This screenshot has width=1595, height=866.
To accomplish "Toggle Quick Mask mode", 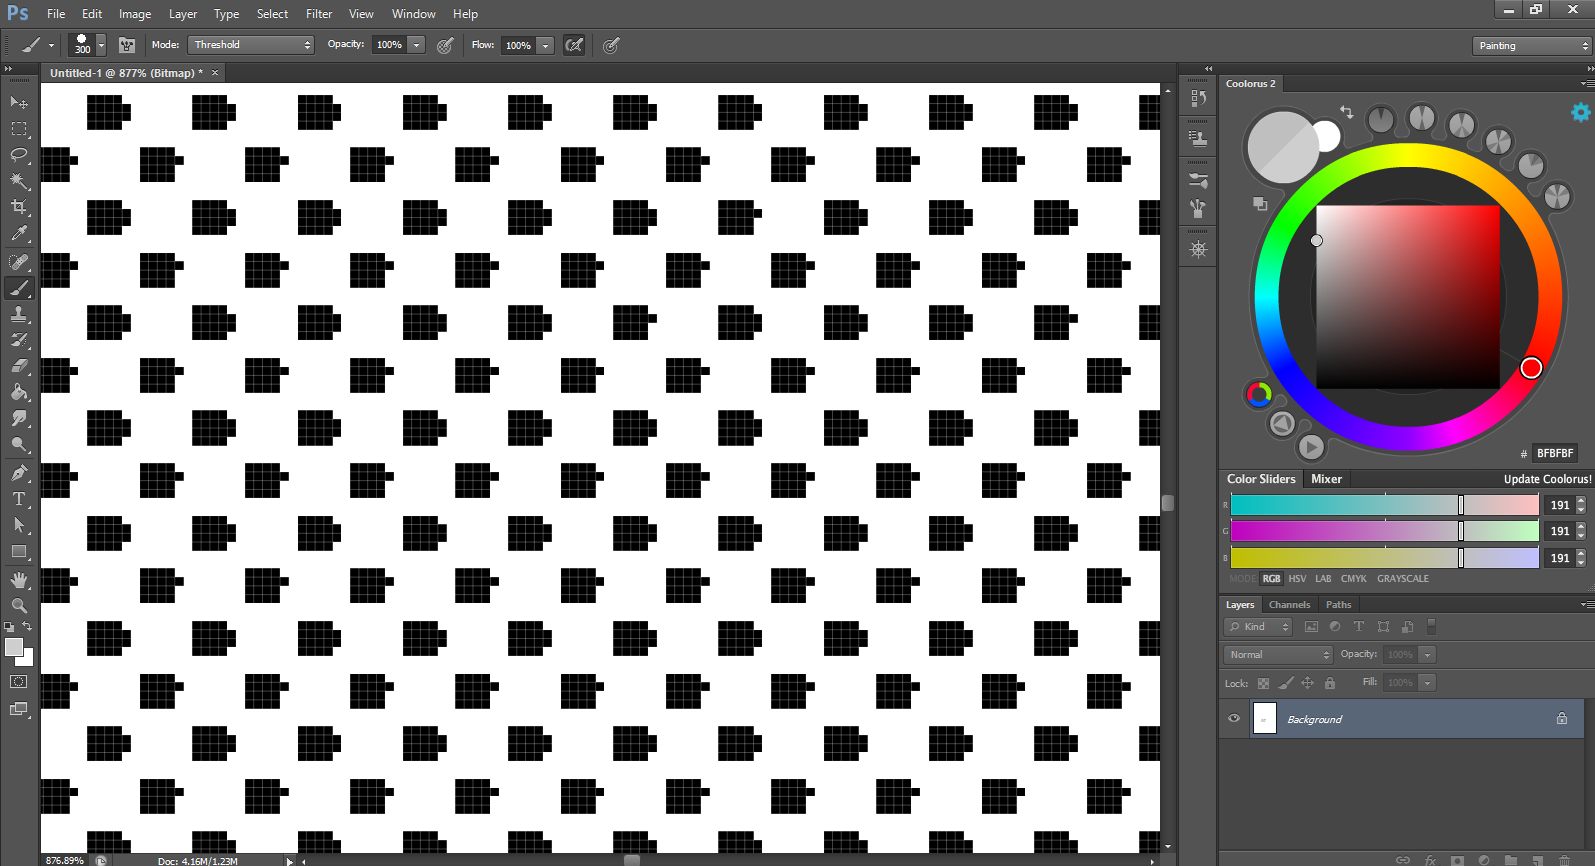I will [x=19, y=682].
